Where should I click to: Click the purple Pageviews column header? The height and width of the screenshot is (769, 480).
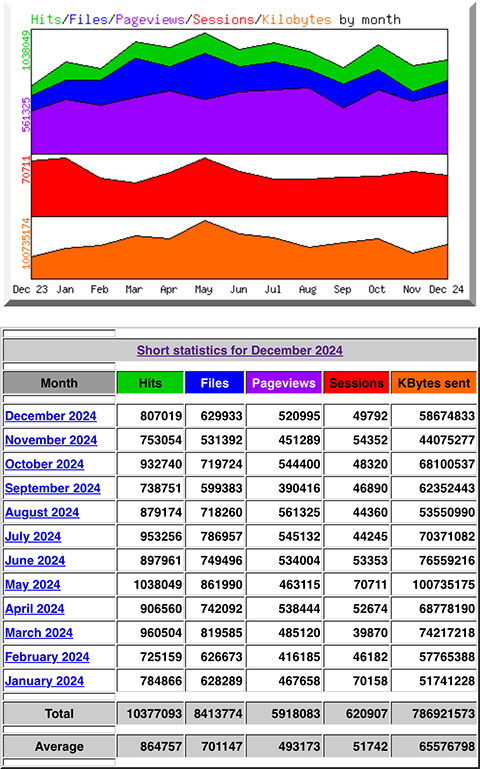284,383
